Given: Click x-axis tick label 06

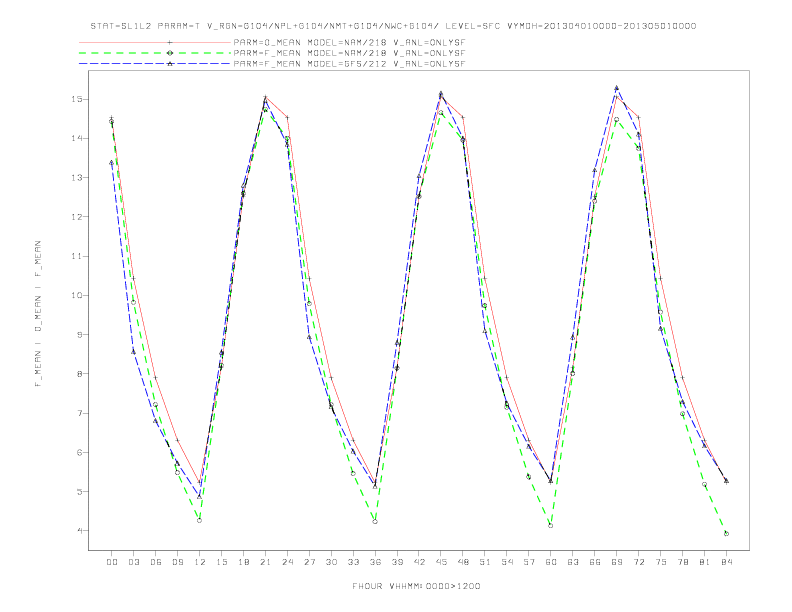Looking at the screenshot, I should [156, 562].
